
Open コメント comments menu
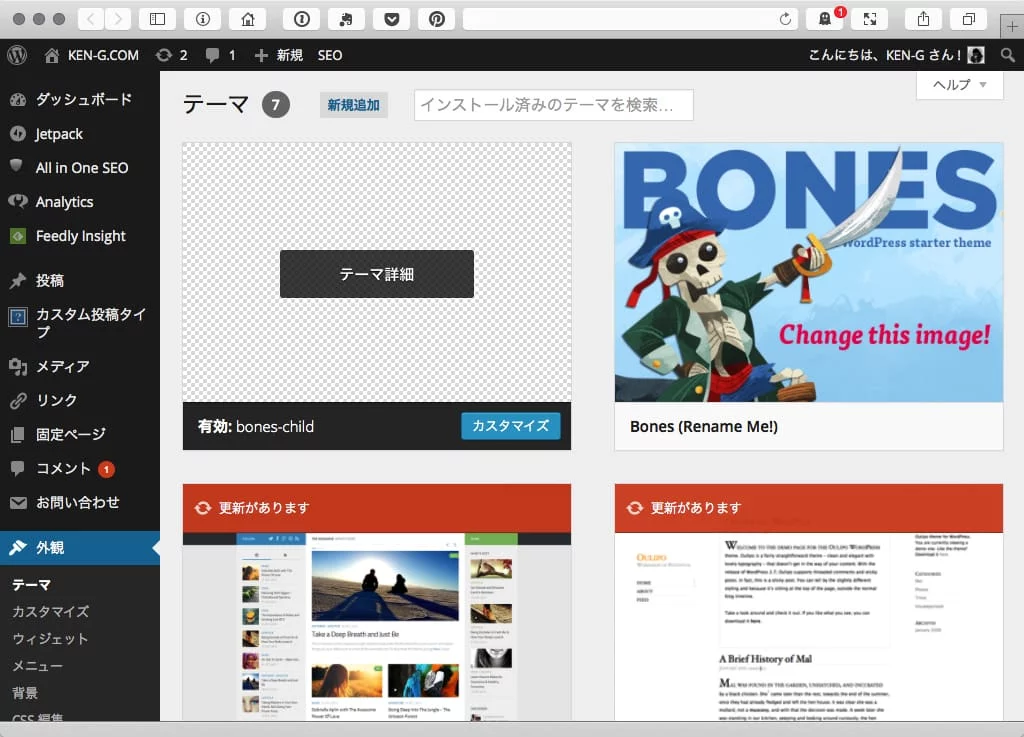[80, 468]
